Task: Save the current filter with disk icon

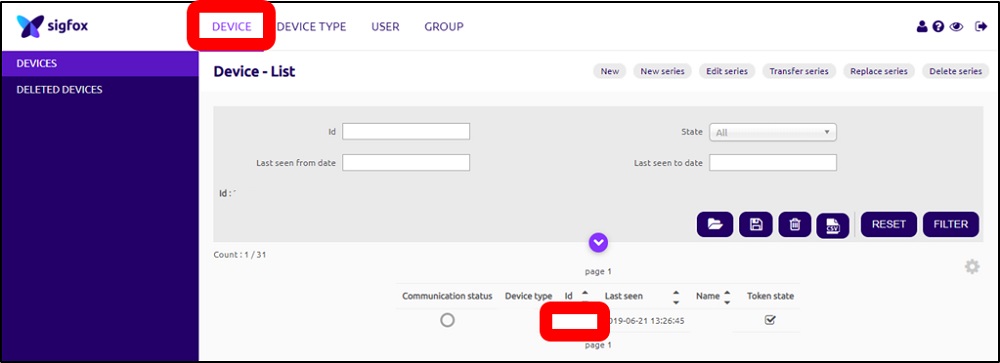Action: pyautogui.click(x=756, y=225)
